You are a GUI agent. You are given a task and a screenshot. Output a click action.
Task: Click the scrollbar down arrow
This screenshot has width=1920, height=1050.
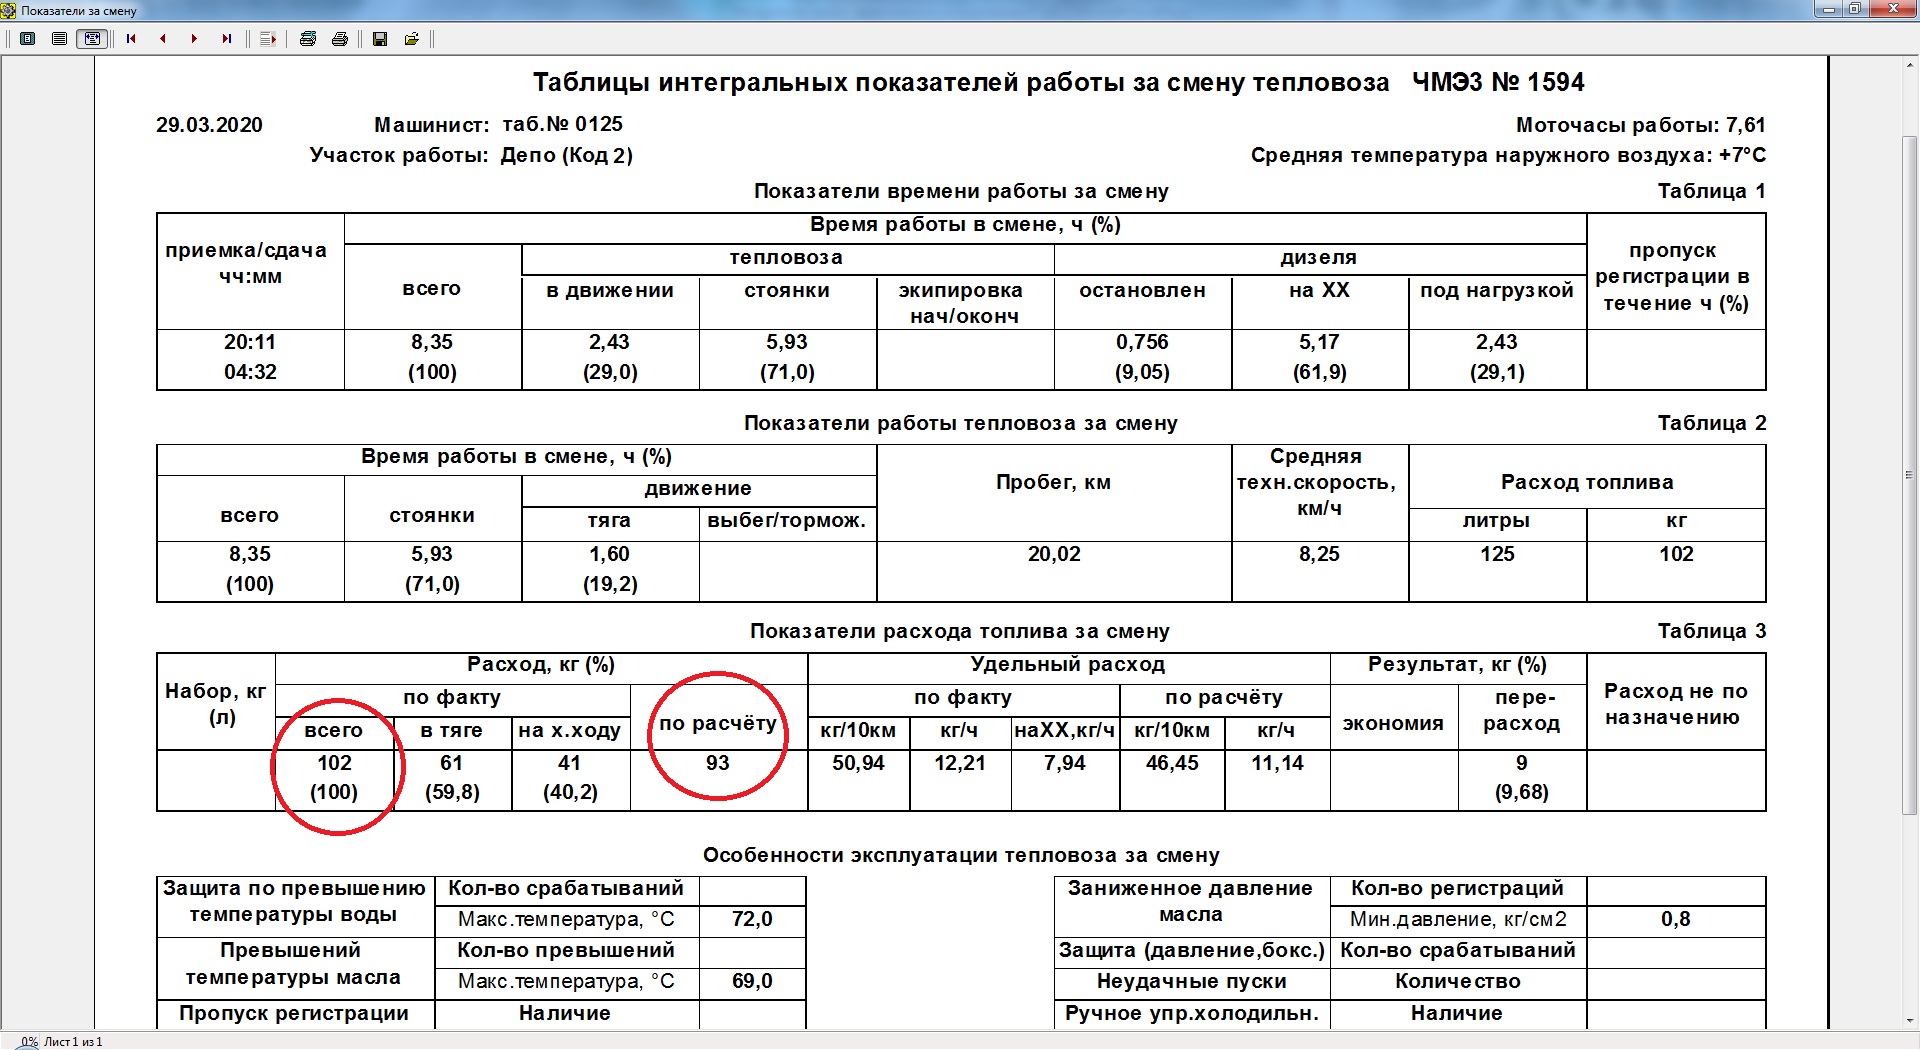[1911, 1021]
